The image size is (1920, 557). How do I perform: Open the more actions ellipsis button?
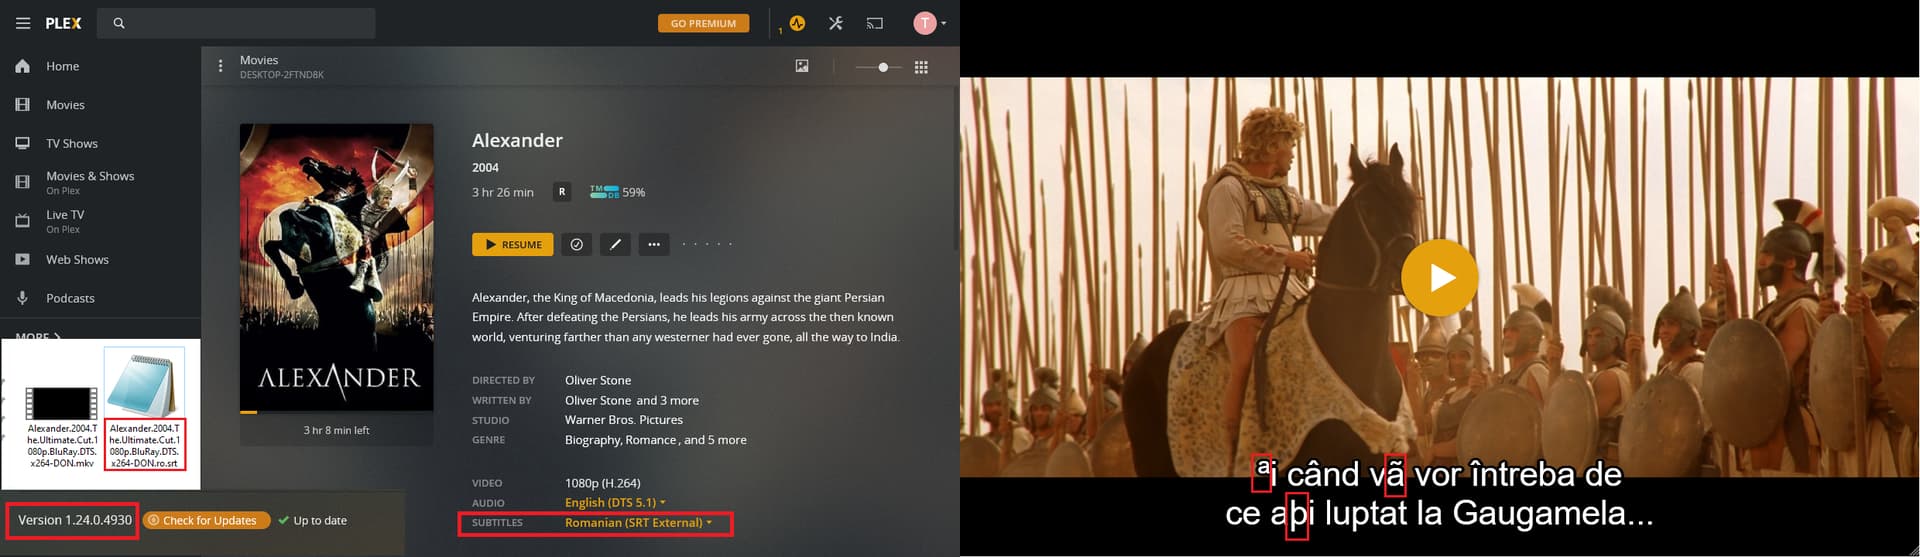[654, 244]
